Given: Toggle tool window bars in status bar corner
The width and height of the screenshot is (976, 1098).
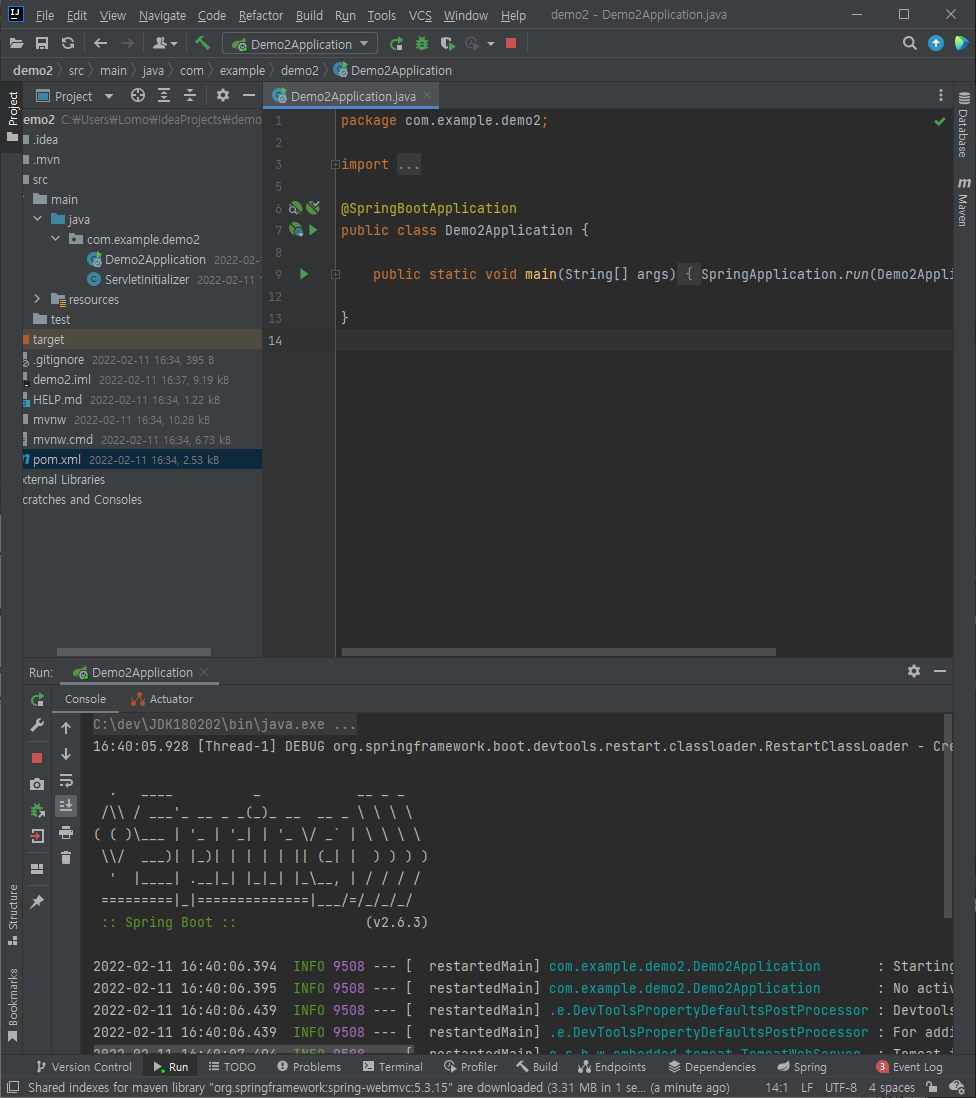Looking at the screenshot, I should click(x=13, y=1087).
